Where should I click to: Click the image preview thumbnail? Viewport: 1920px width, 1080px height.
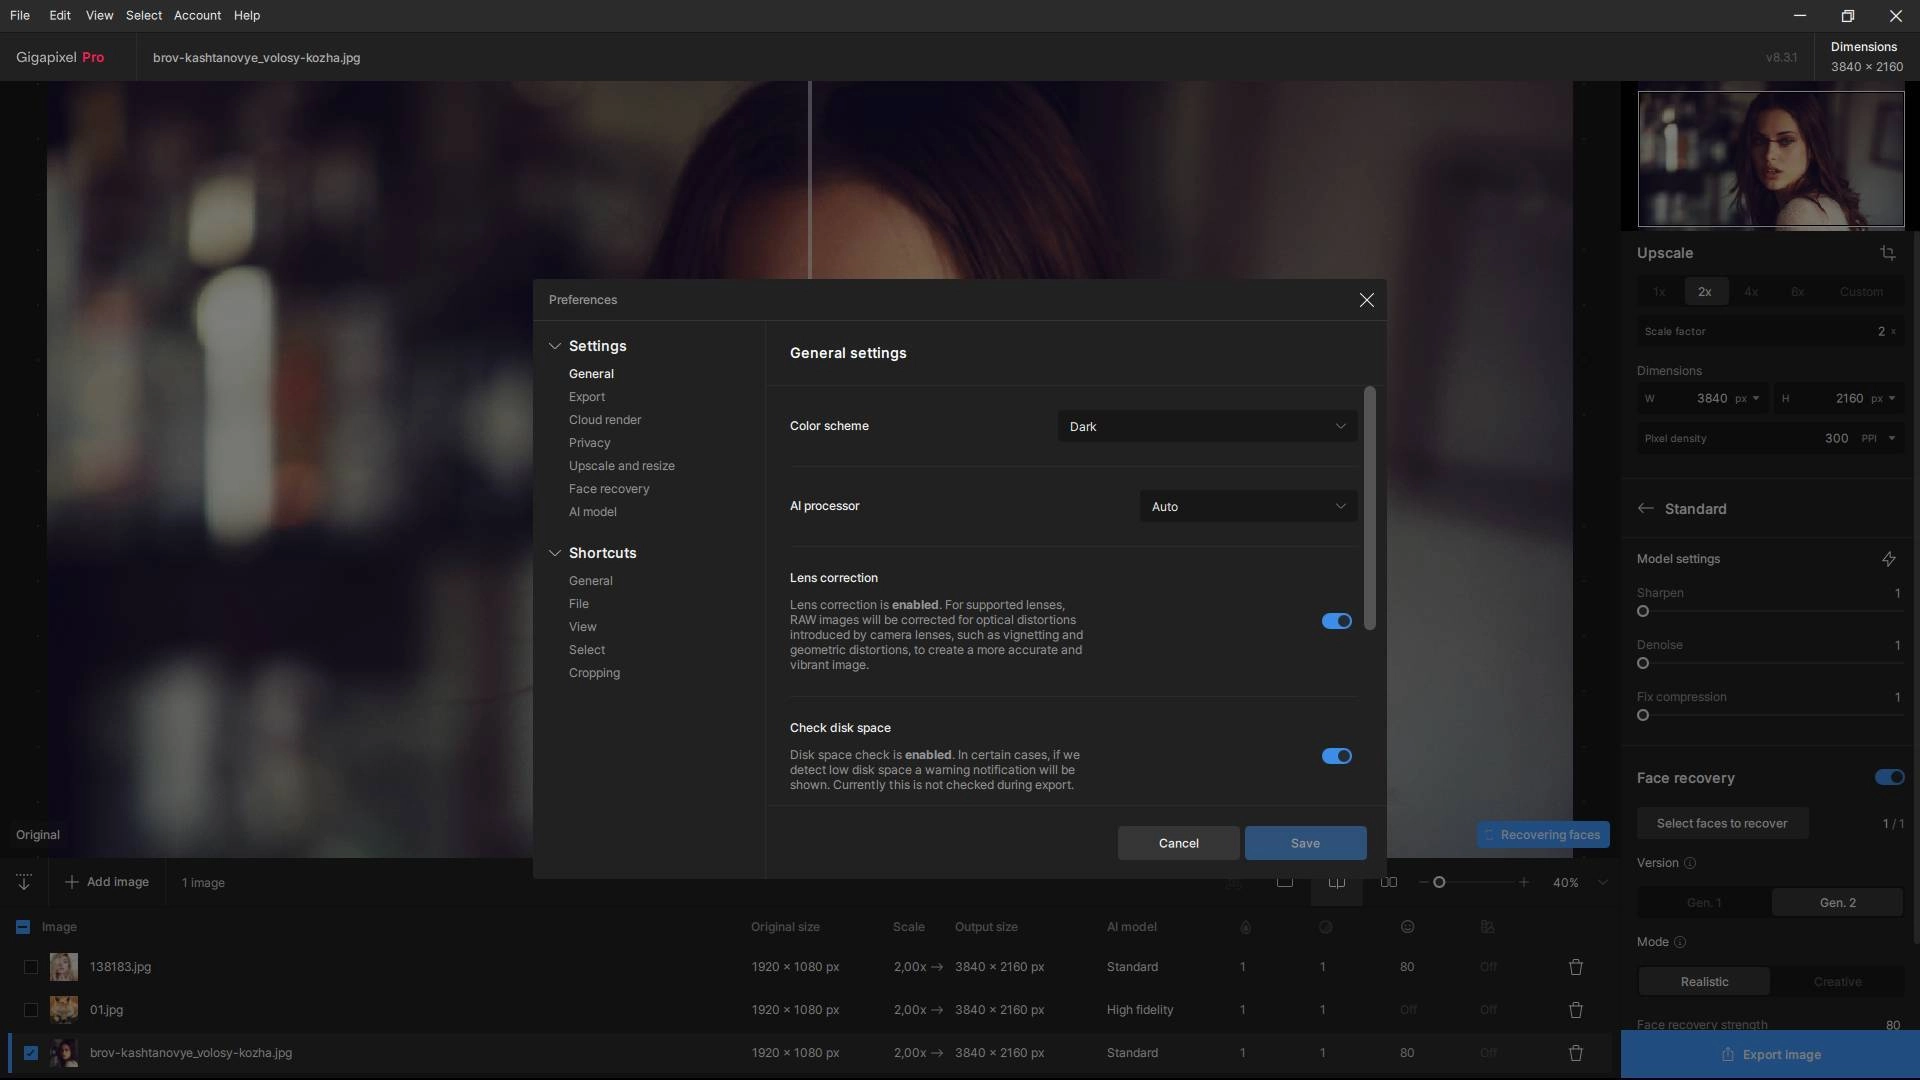tap(1770, 159)
